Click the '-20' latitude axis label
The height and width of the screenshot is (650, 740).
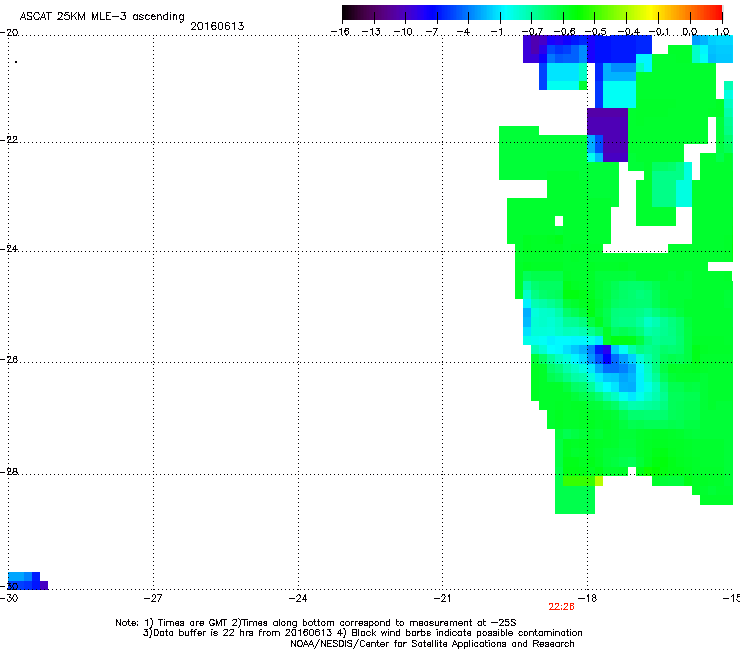point(9,33)
